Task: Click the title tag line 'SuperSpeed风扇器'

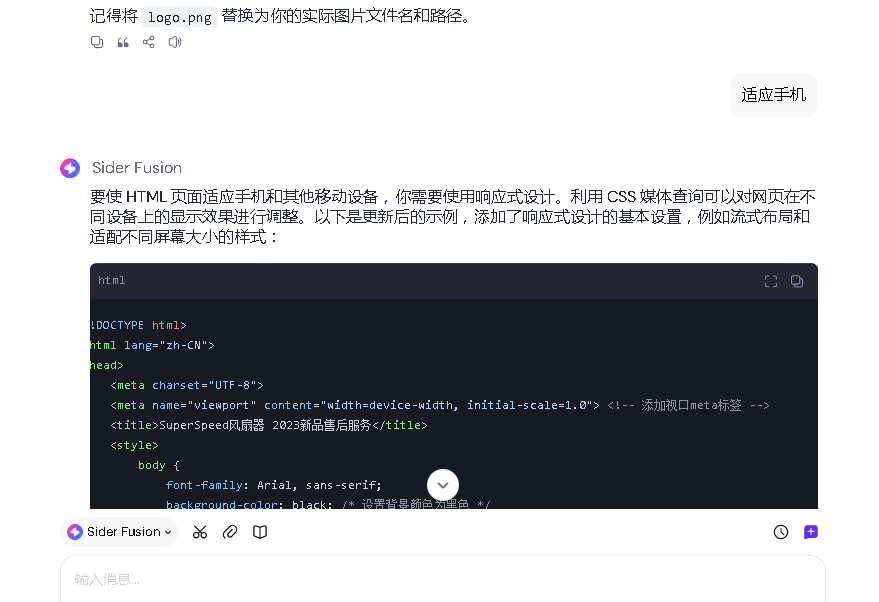Action: [269, 425]
